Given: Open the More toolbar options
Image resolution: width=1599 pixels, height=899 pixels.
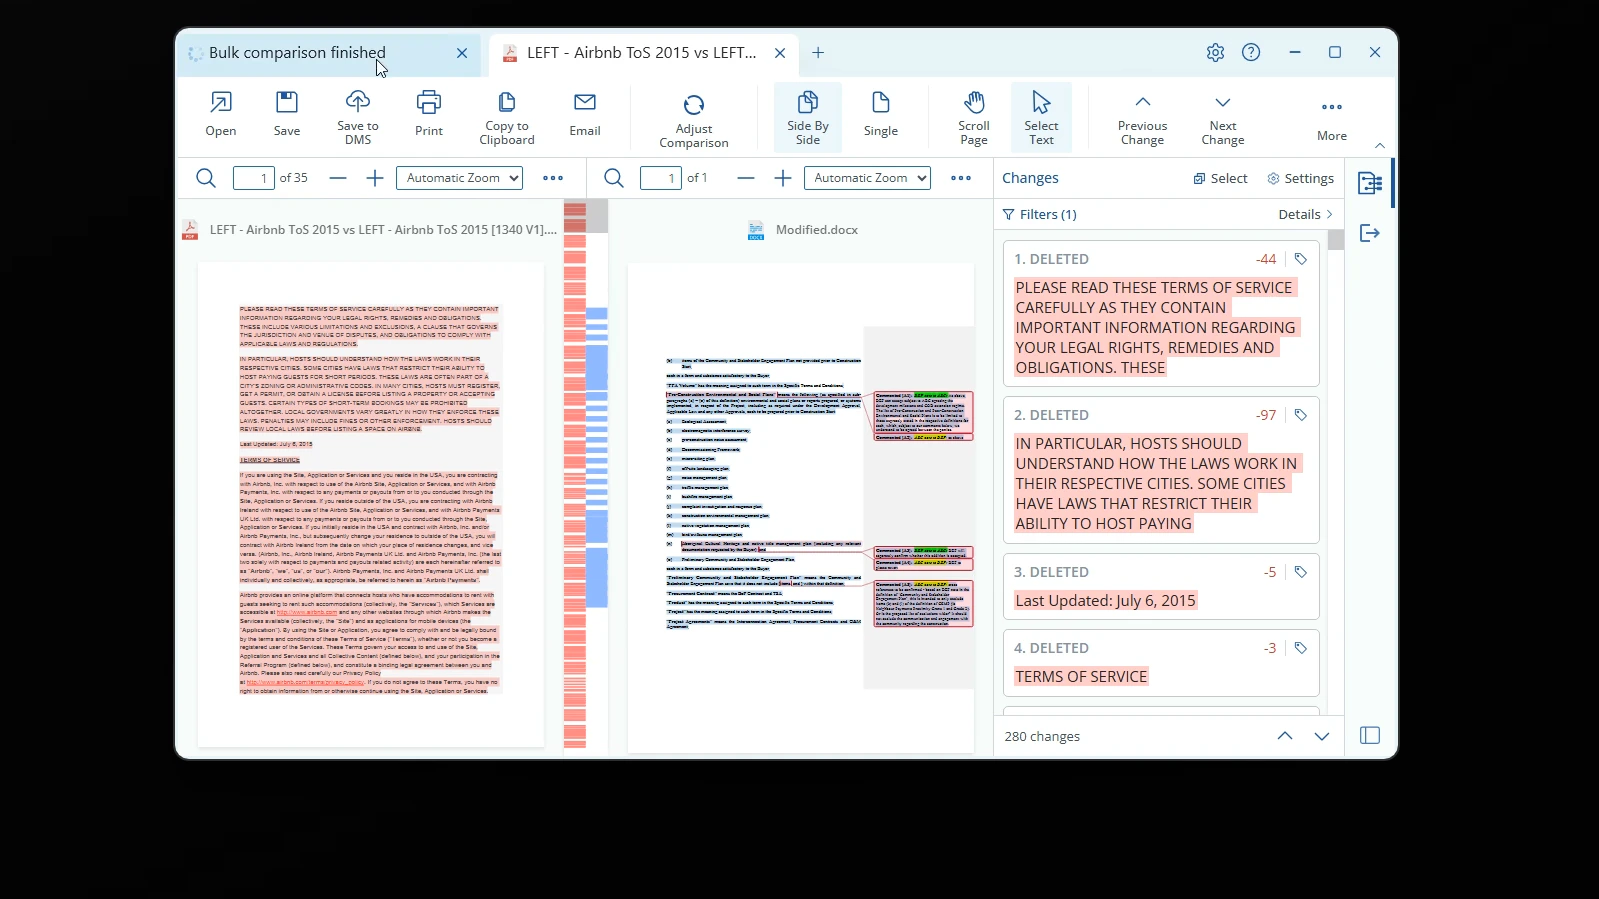Looking at the screenshot, I should [1332, 118].
